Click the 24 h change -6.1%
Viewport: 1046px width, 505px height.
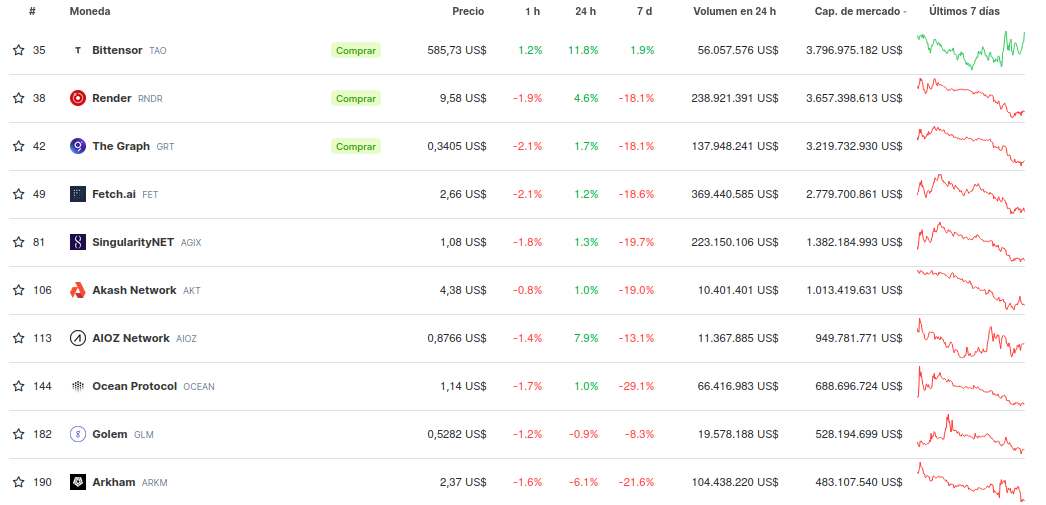(584, 482)
